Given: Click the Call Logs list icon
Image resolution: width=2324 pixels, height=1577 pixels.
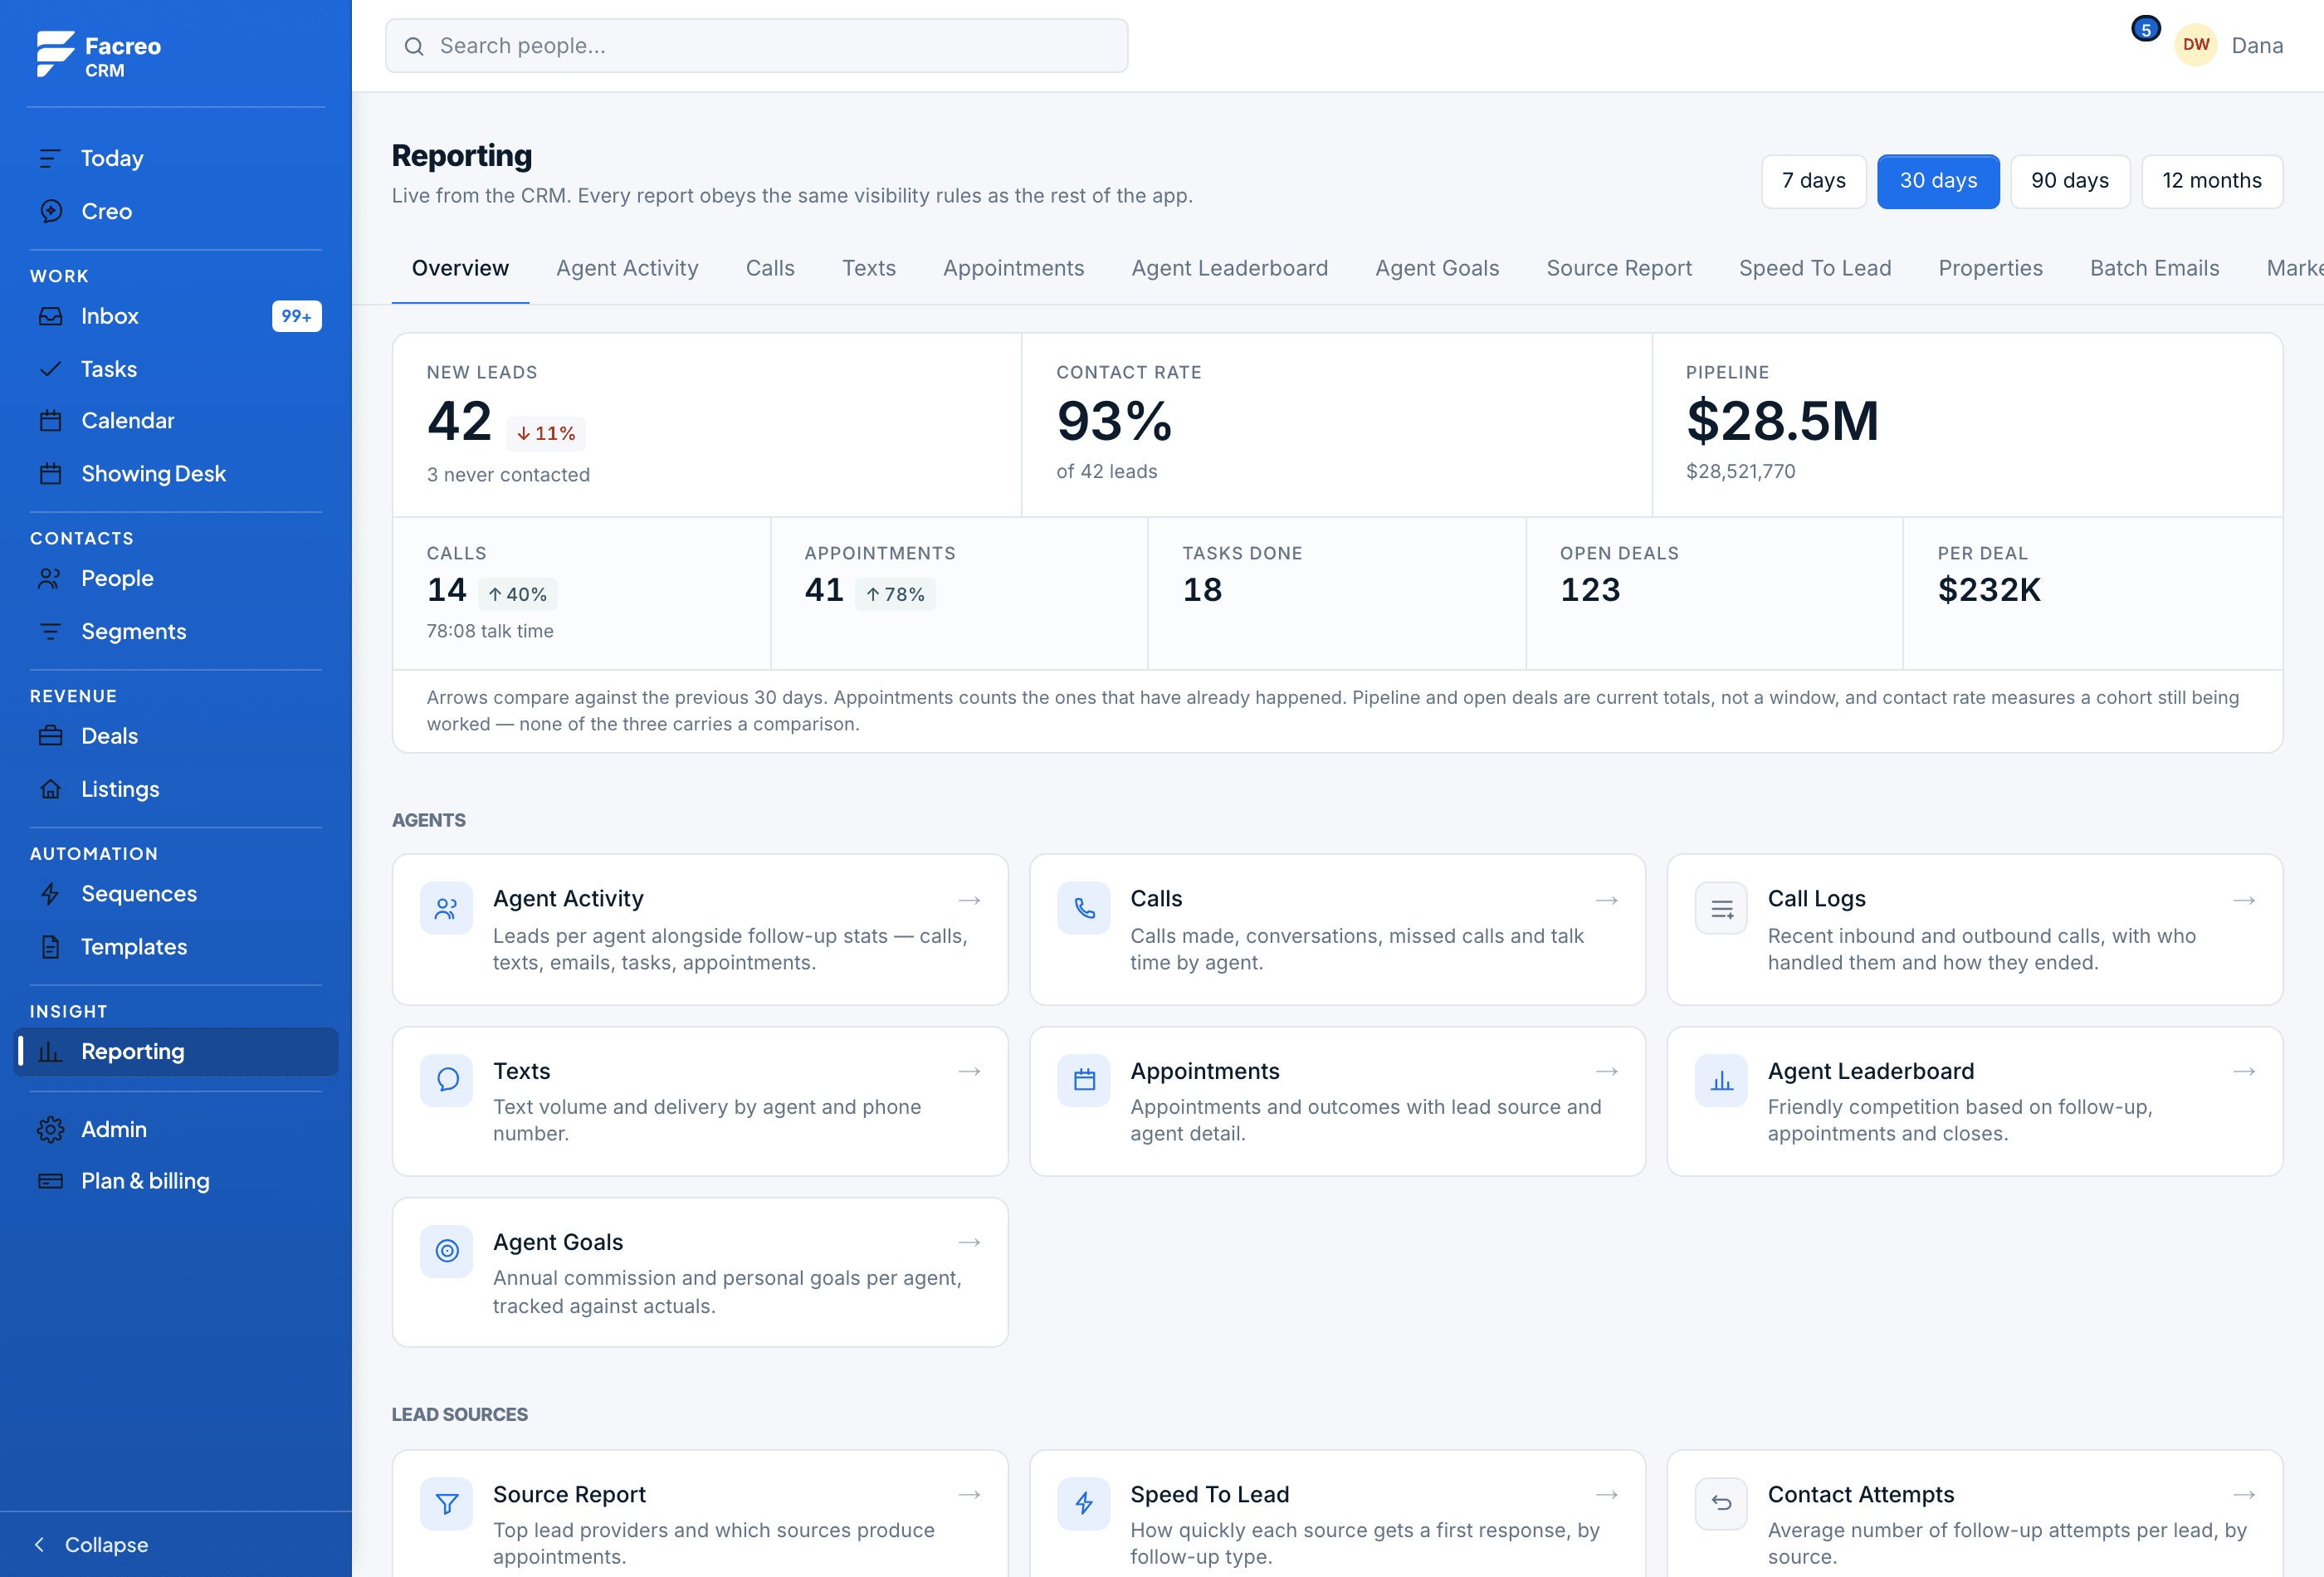Looking at the screenshot, I should pos(1721,908).
